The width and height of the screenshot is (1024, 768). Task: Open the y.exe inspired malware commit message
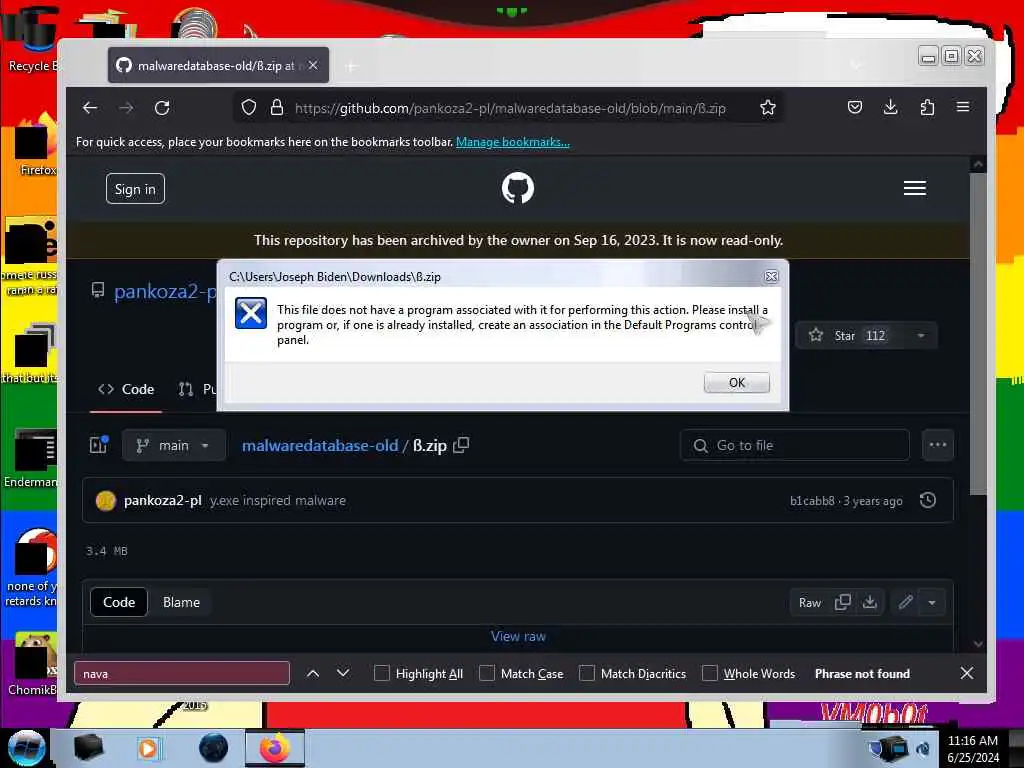(278, 500)
